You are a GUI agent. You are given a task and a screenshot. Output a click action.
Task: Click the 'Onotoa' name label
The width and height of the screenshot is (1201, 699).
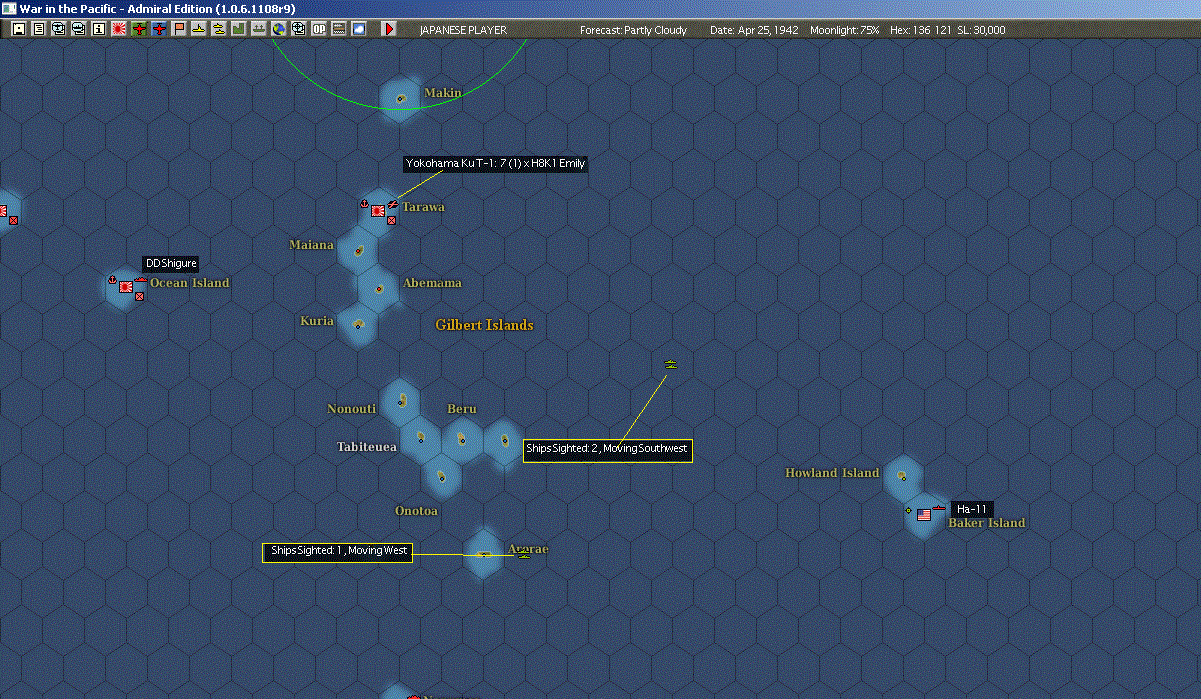point(416,511)
